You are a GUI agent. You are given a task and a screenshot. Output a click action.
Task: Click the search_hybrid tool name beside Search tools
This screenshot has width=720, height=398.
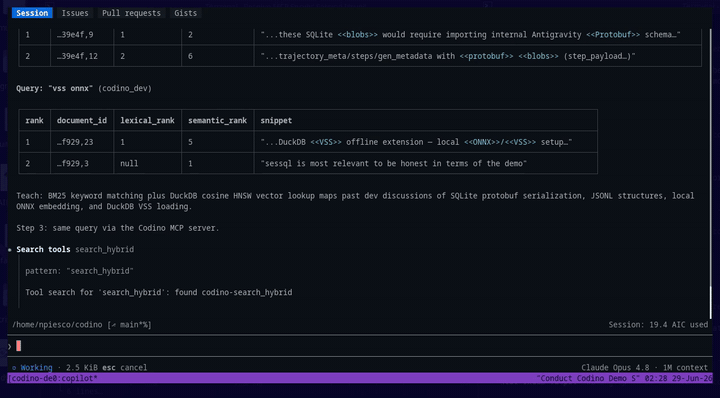(x=105, y=249)
